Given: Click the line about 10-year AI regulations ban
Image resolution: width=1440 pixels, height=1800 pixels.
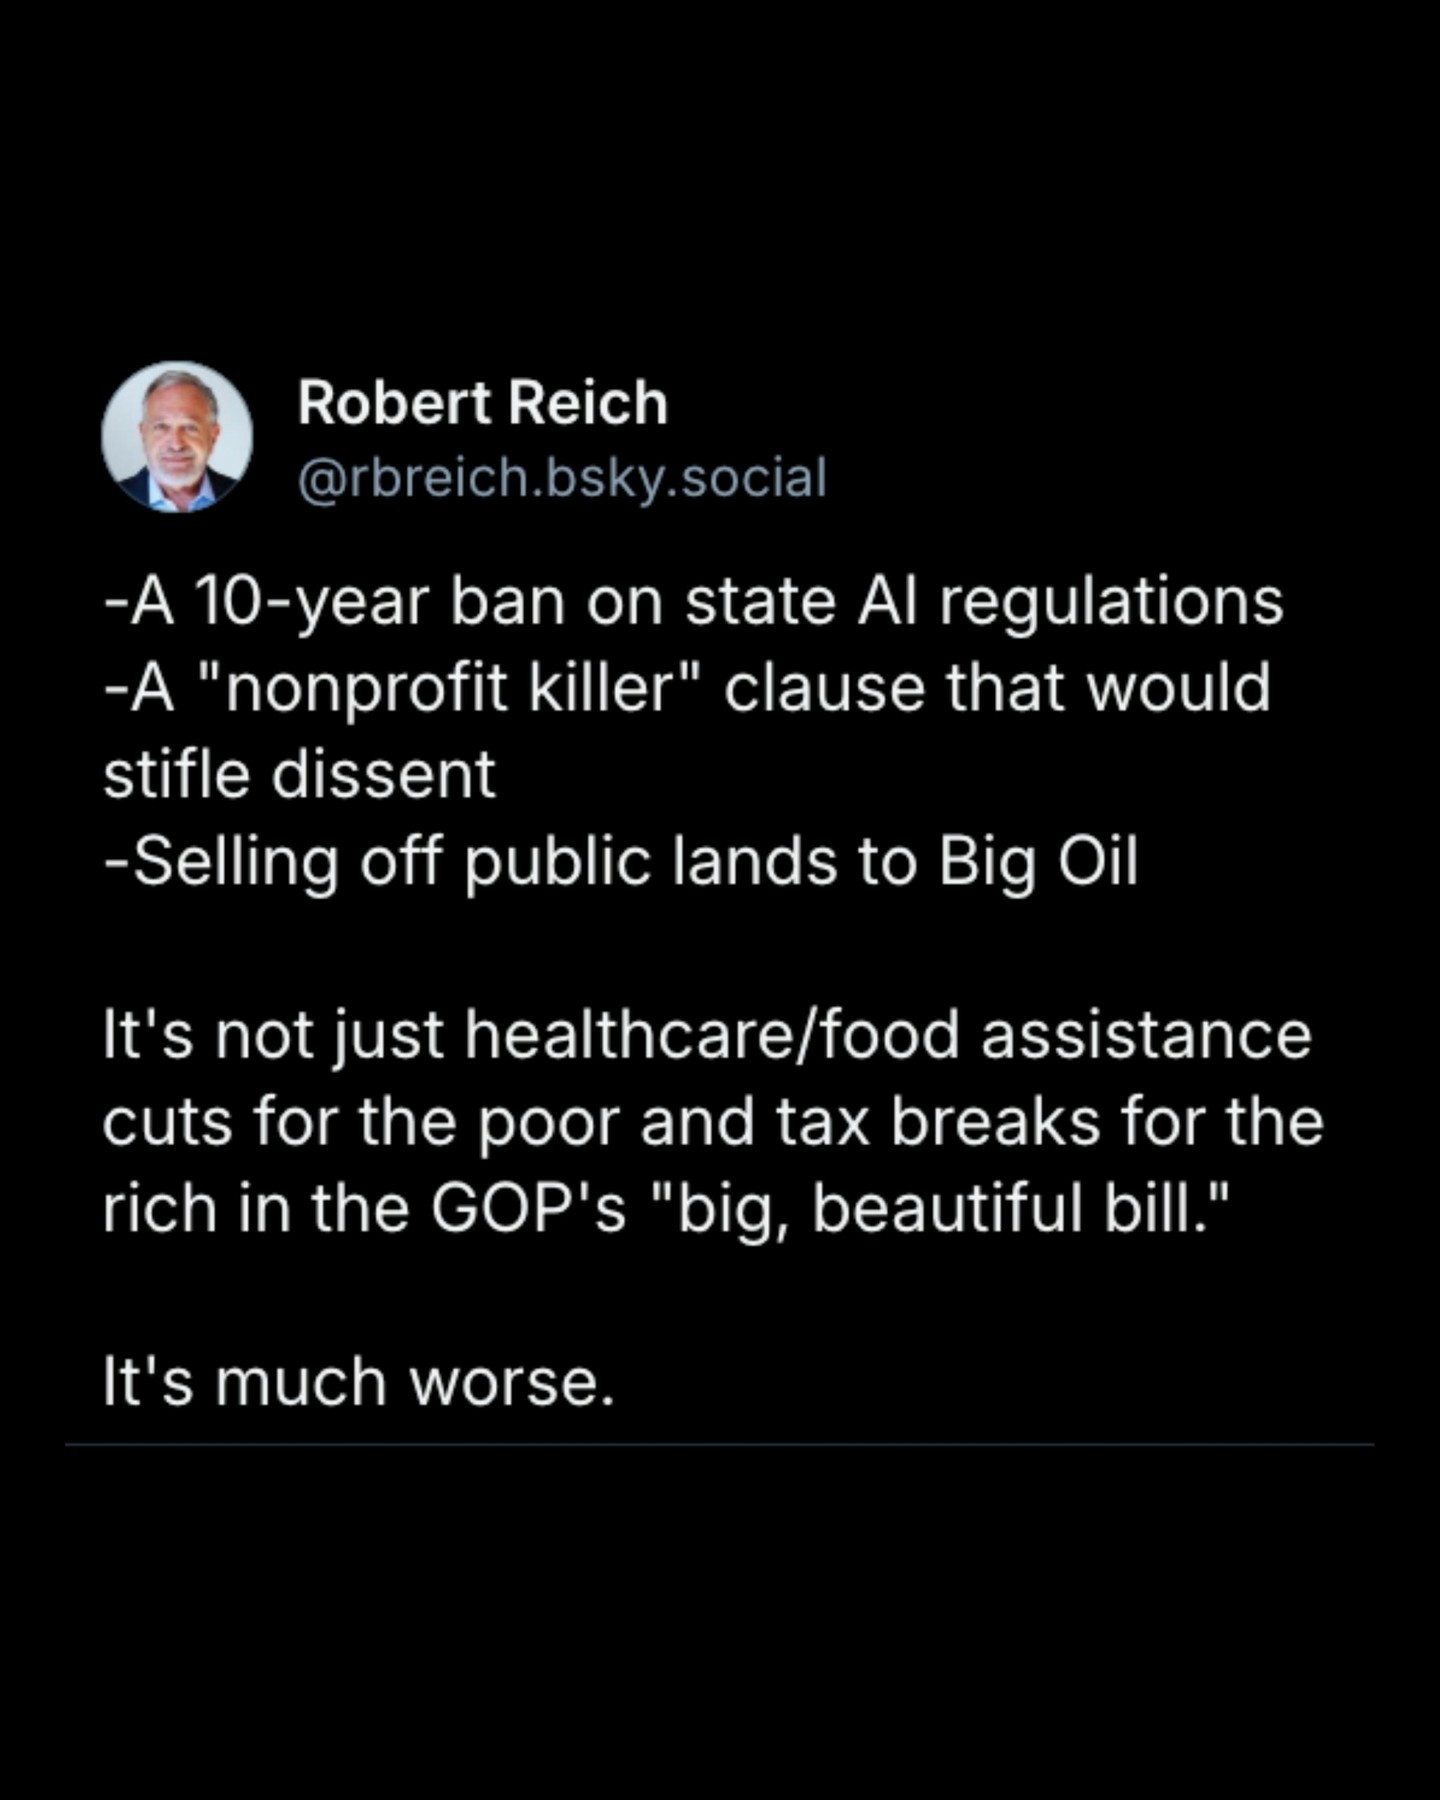Looking at the screenshot, I should [693, 602].
